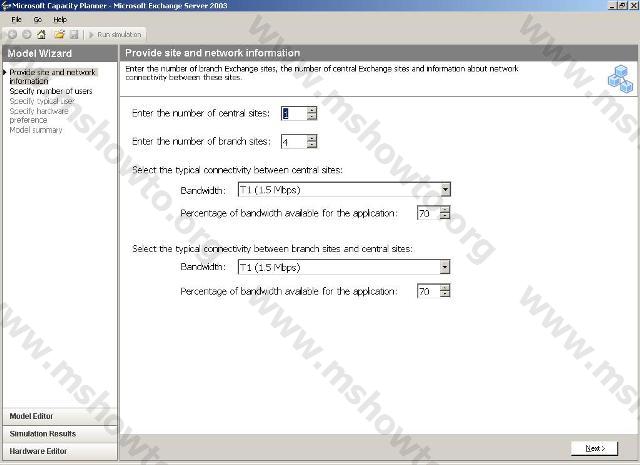The height and width of the screenshot is (465, 640).
Task: Start Run simulation from the toolbar
Action: tap(115, 35)
